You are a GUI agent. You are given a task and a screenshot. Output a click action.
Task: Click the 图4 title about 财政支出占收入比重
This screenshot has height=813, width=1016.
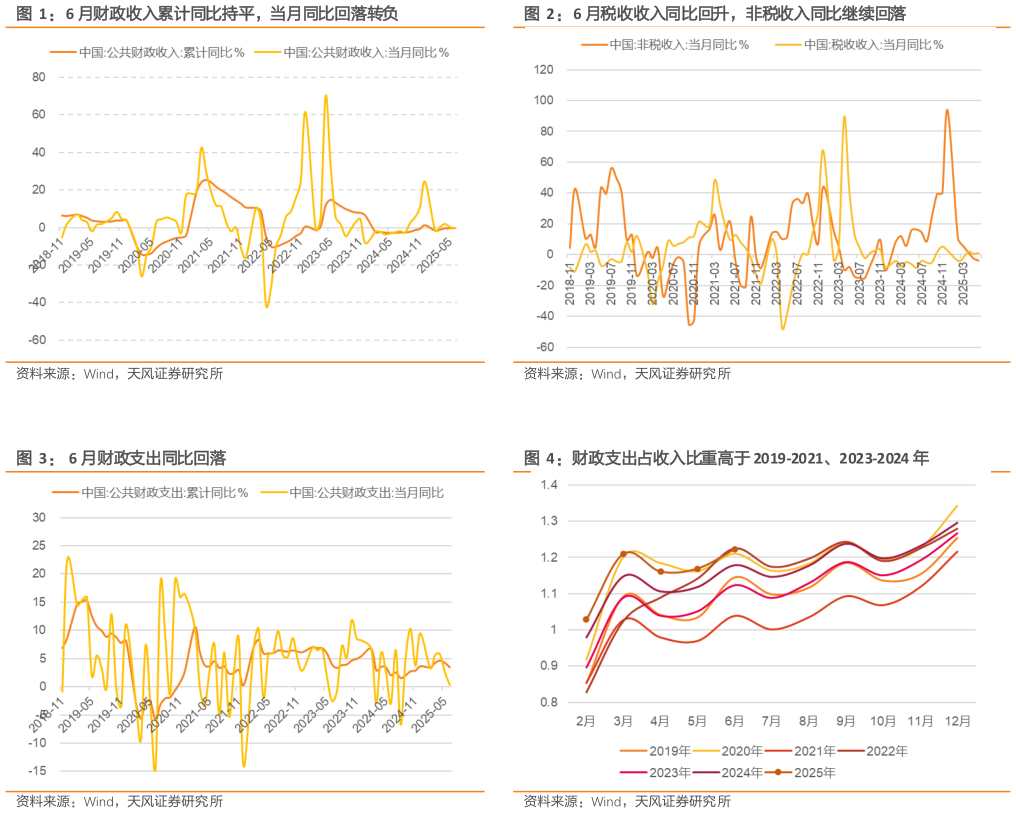click(726, 458)
